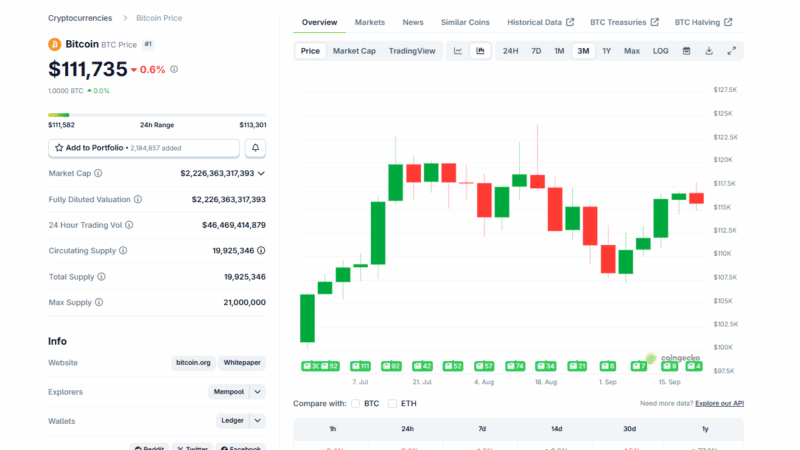This screenshot has height=450, width=800.
Task: Click the download chart data icon
Action: point(709,51)
